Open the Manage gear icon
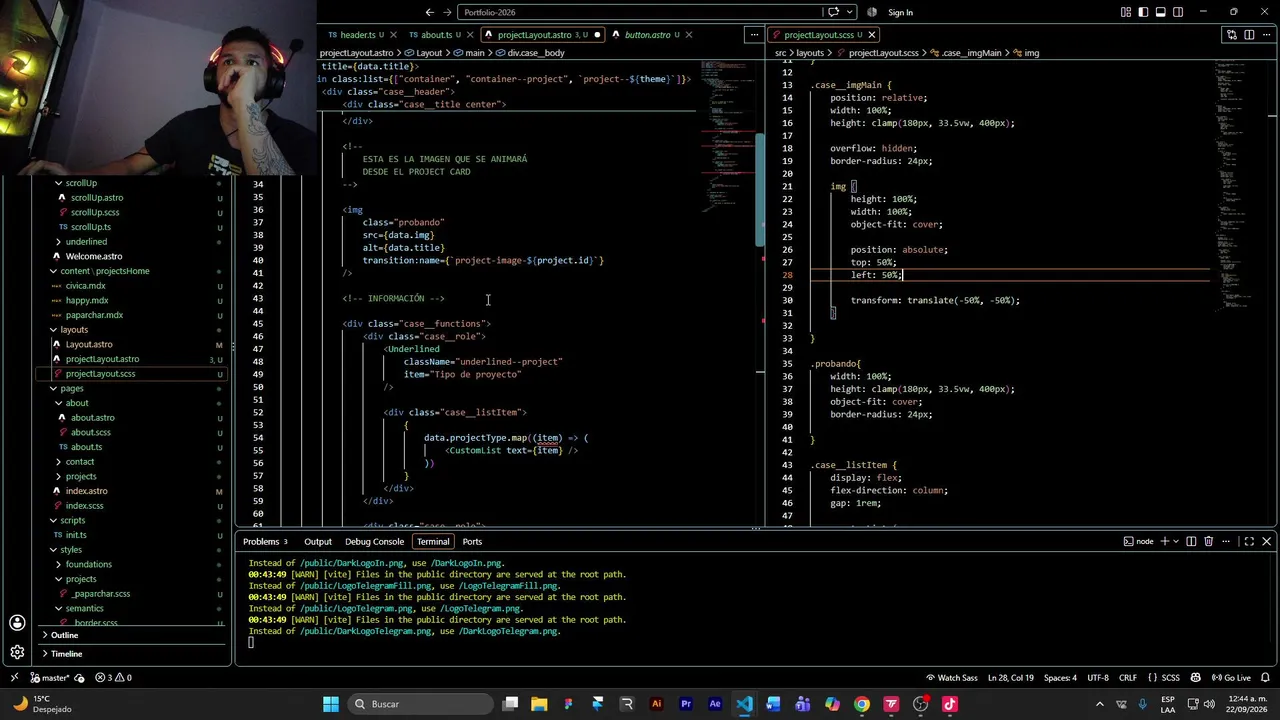Screen dimensions: 1280x720 point(17,652)
